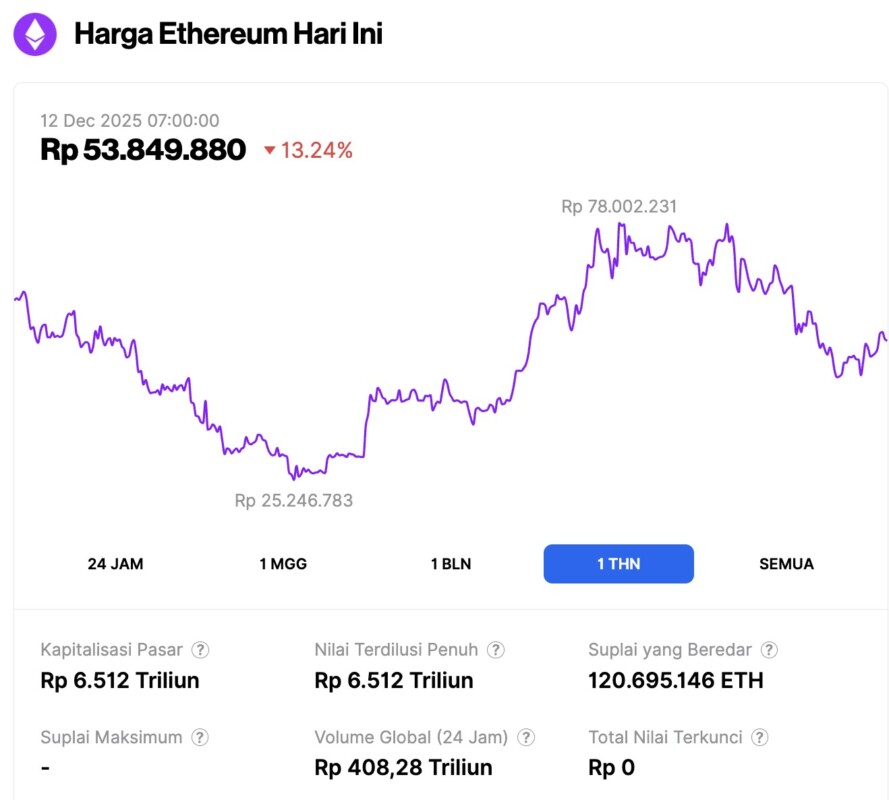Screen dimensions: 889x800
Task: Open the Suplai Maksimum help icon
Action: 199,737
